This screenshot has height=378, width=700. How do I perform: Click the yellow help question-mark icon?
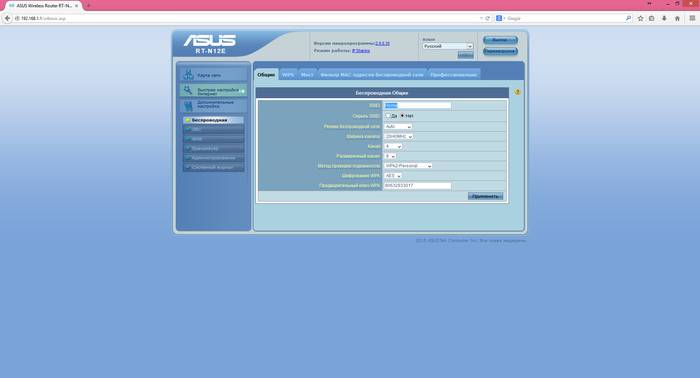pos(517,92)
